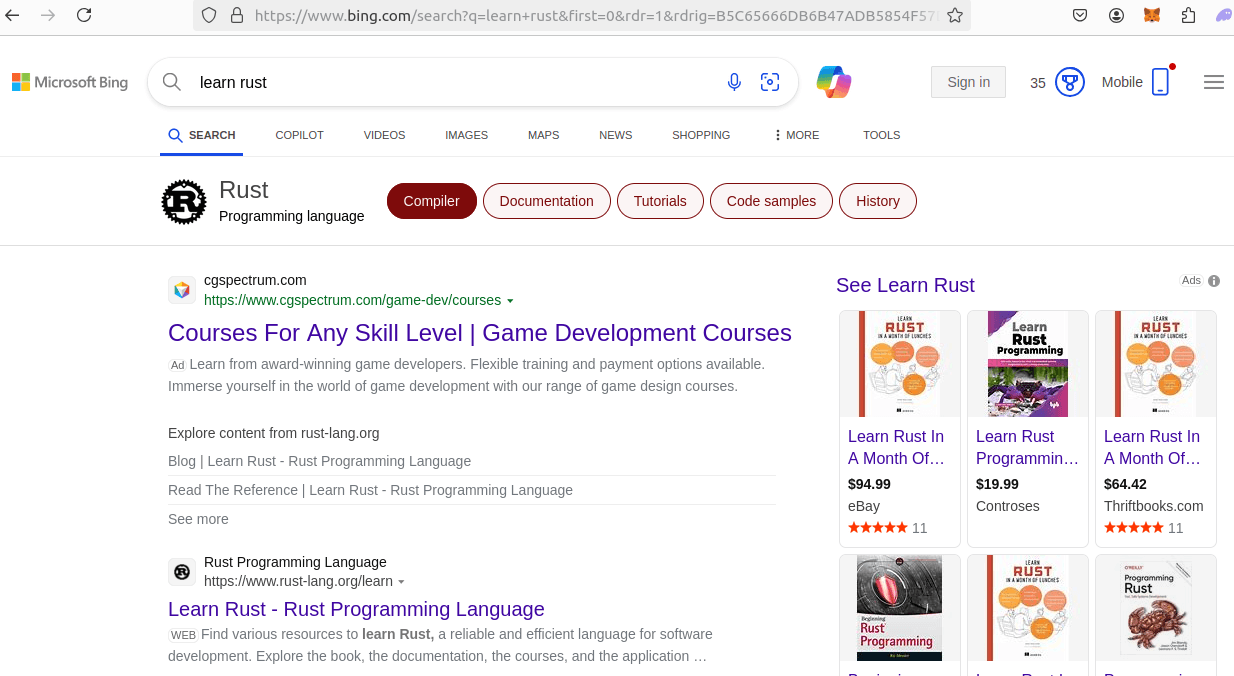The width and height of the screenshot is (1234, 676).
Task: Select the Compiler pill
Action: (x=431, y=201)
